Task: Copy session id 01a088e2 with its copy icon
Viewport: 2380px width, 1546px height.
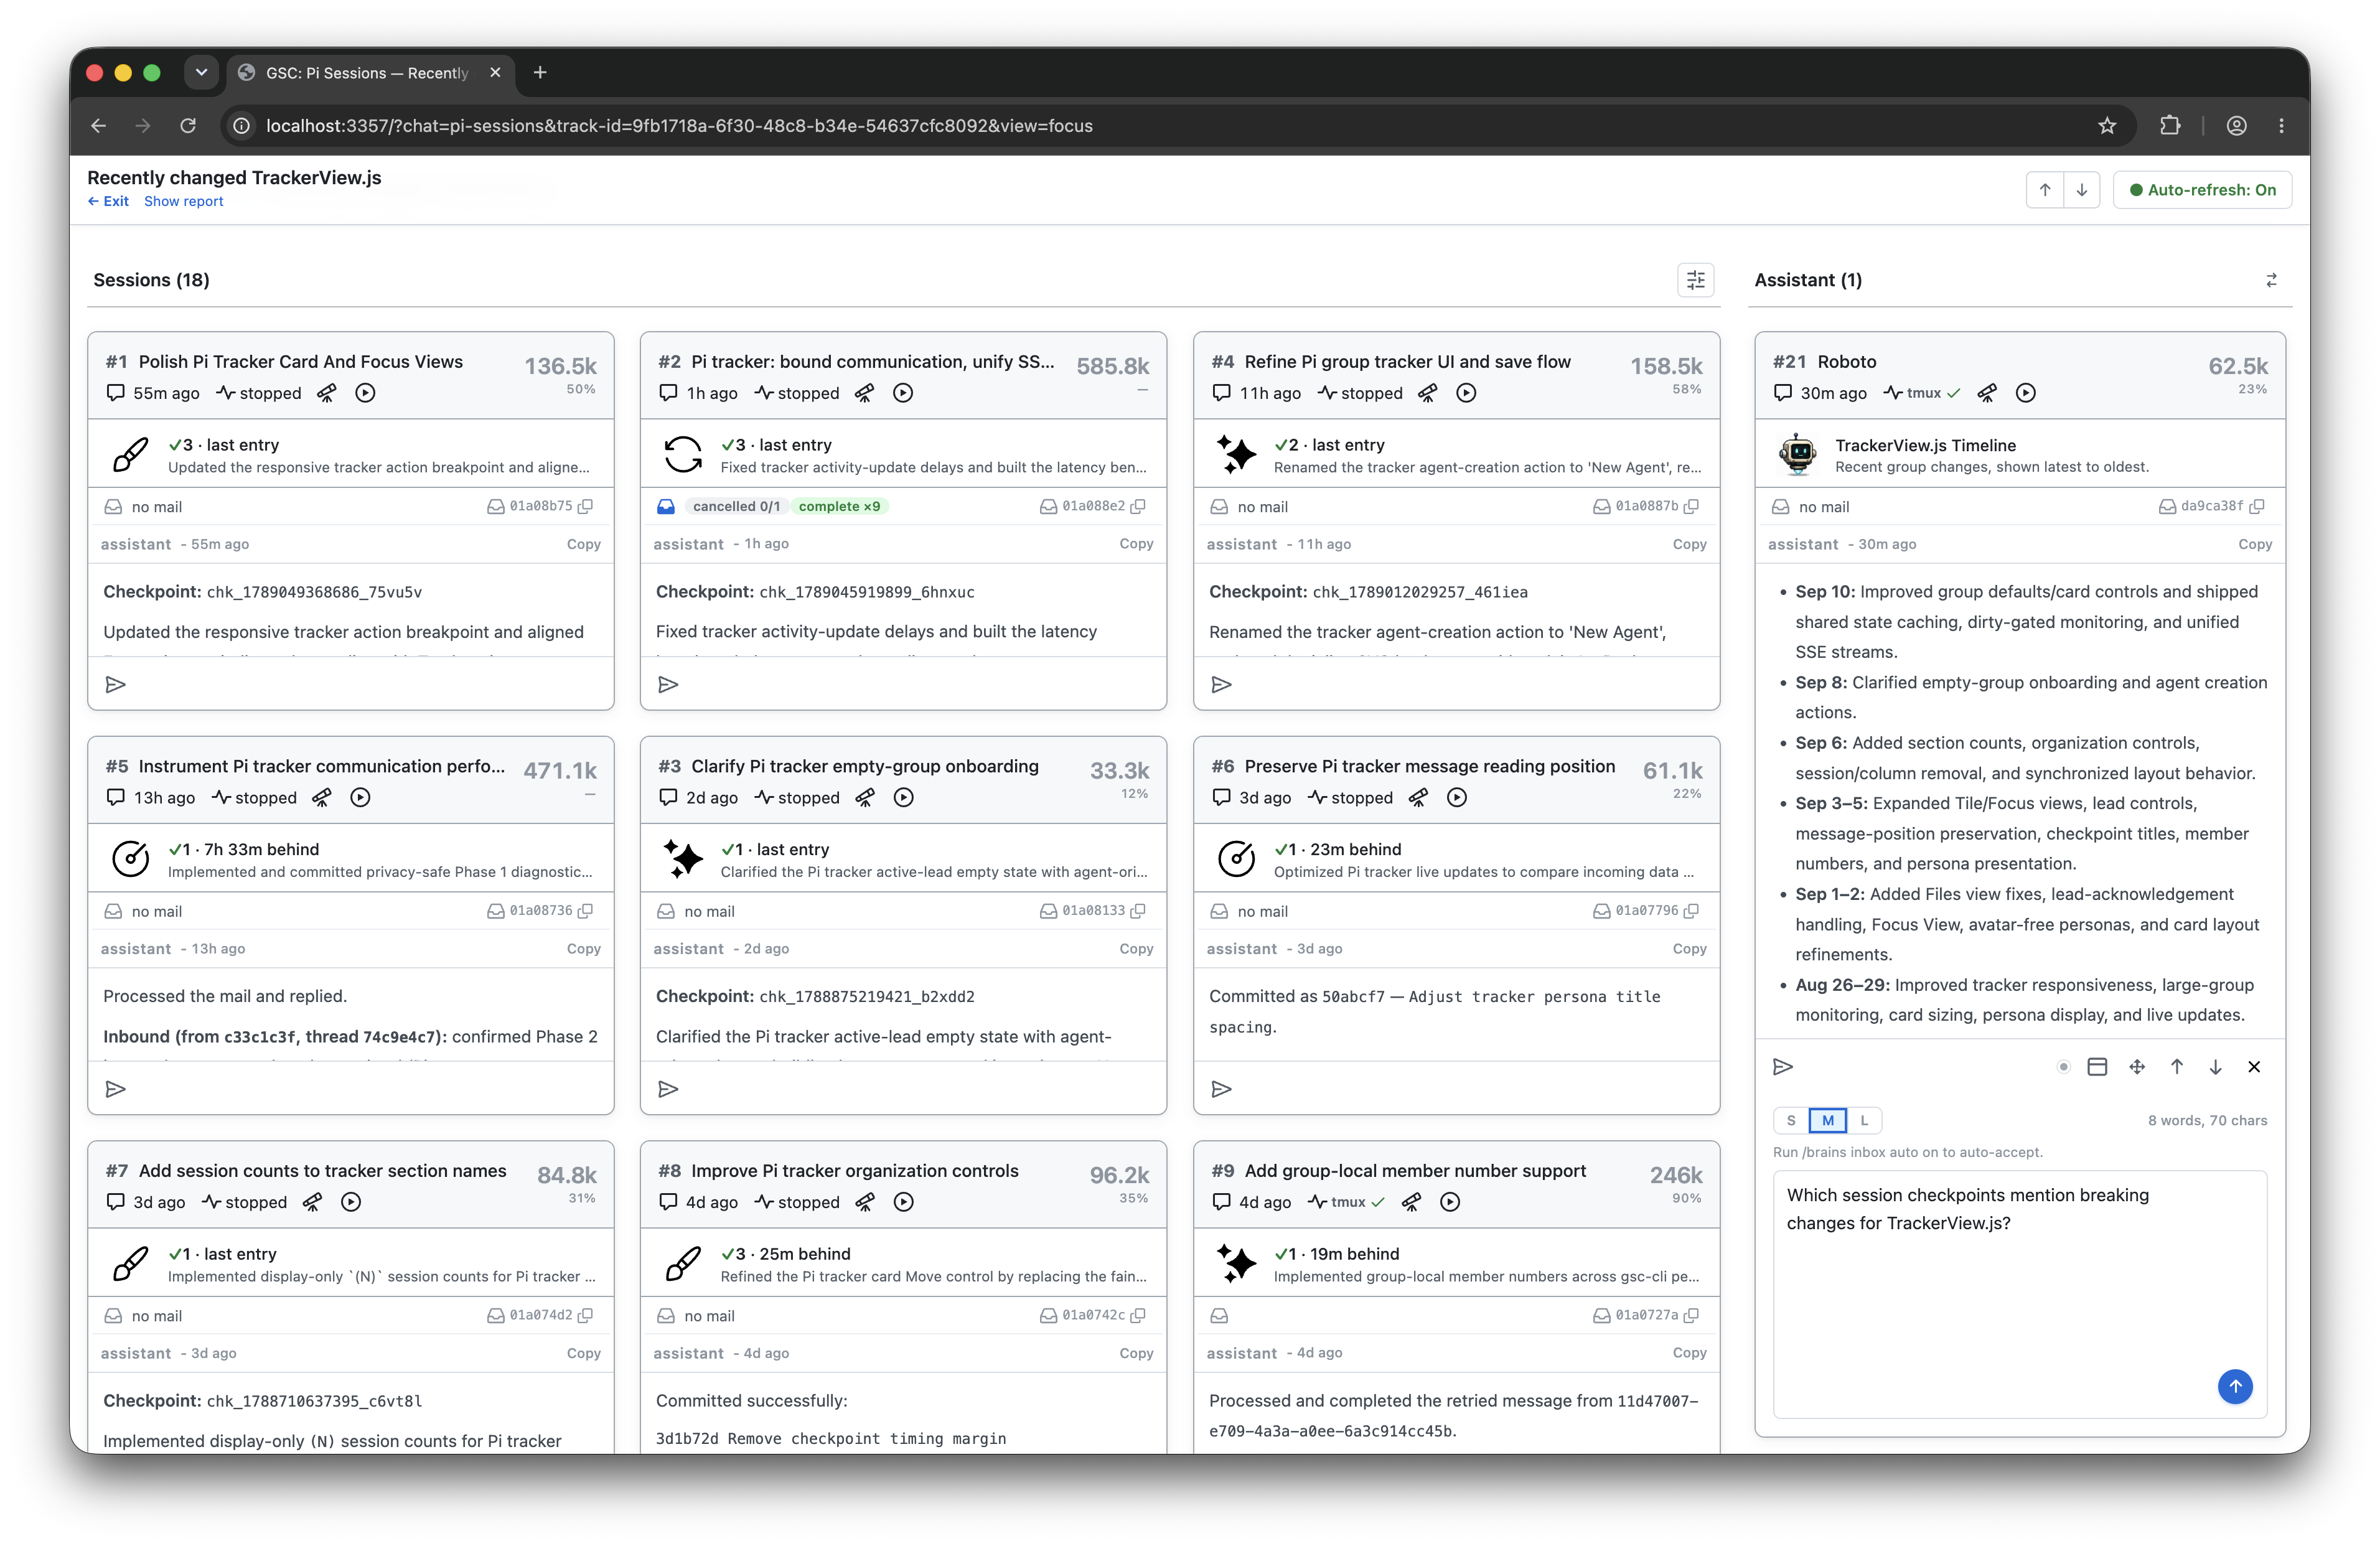Action: click(1138, 506)
